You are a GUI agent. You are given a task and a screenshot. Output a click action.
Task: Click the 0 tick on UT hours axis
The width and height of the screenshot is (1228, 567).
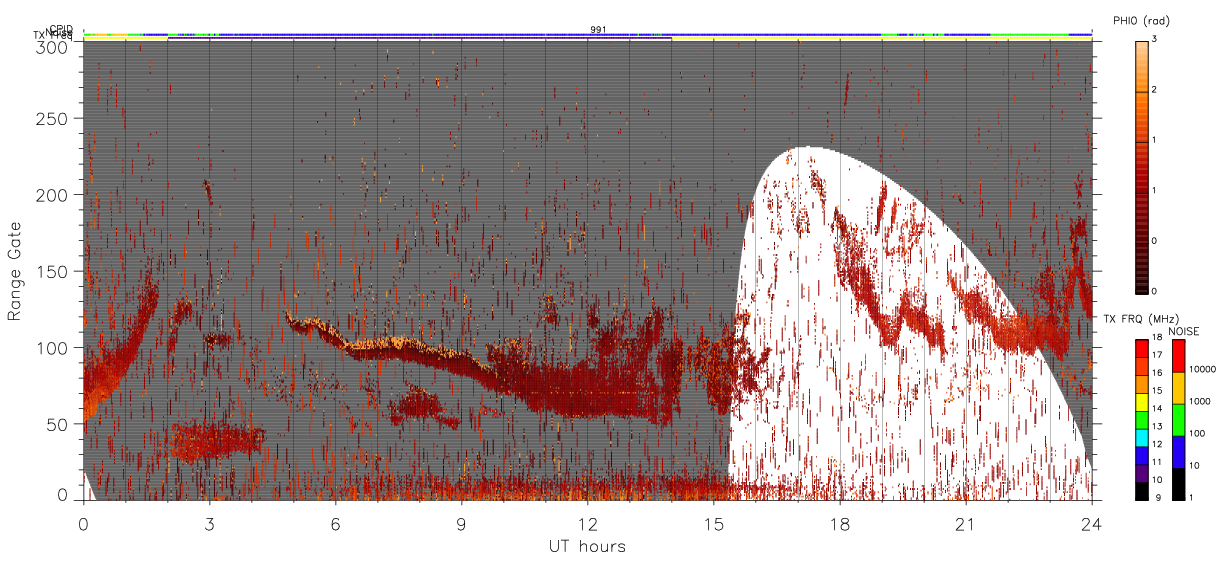click(84, 524)
